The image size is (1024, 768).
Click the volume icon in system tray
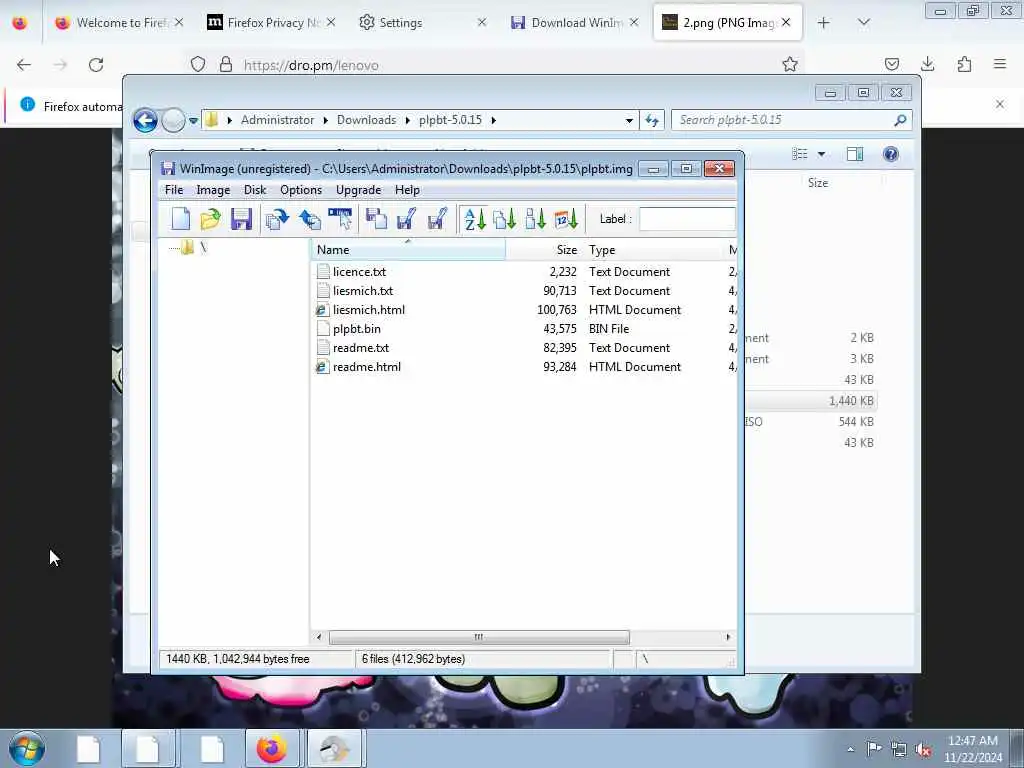click(x=923, y=749)
